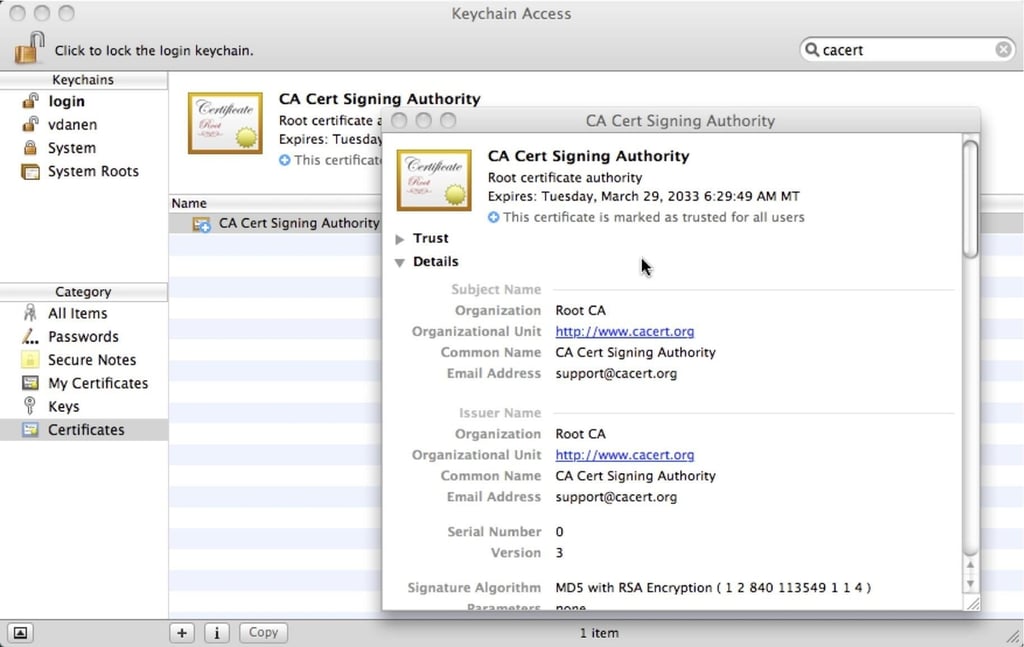This screenshot has height=647, width=1024.
Task: Select the login keychain
Action: 66,101
